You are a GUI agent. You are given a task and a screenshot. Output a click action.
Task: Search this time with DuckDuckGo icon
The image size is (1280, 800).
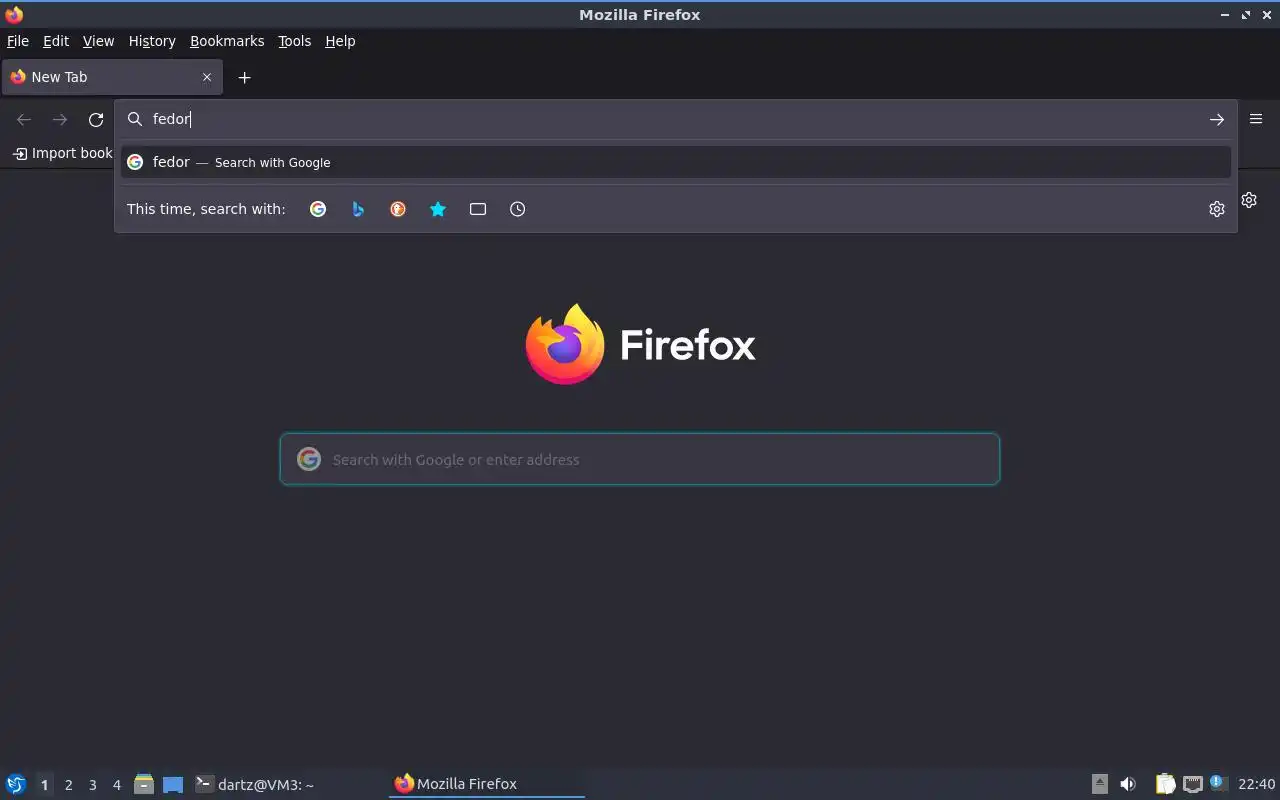[x=398, y=209]
